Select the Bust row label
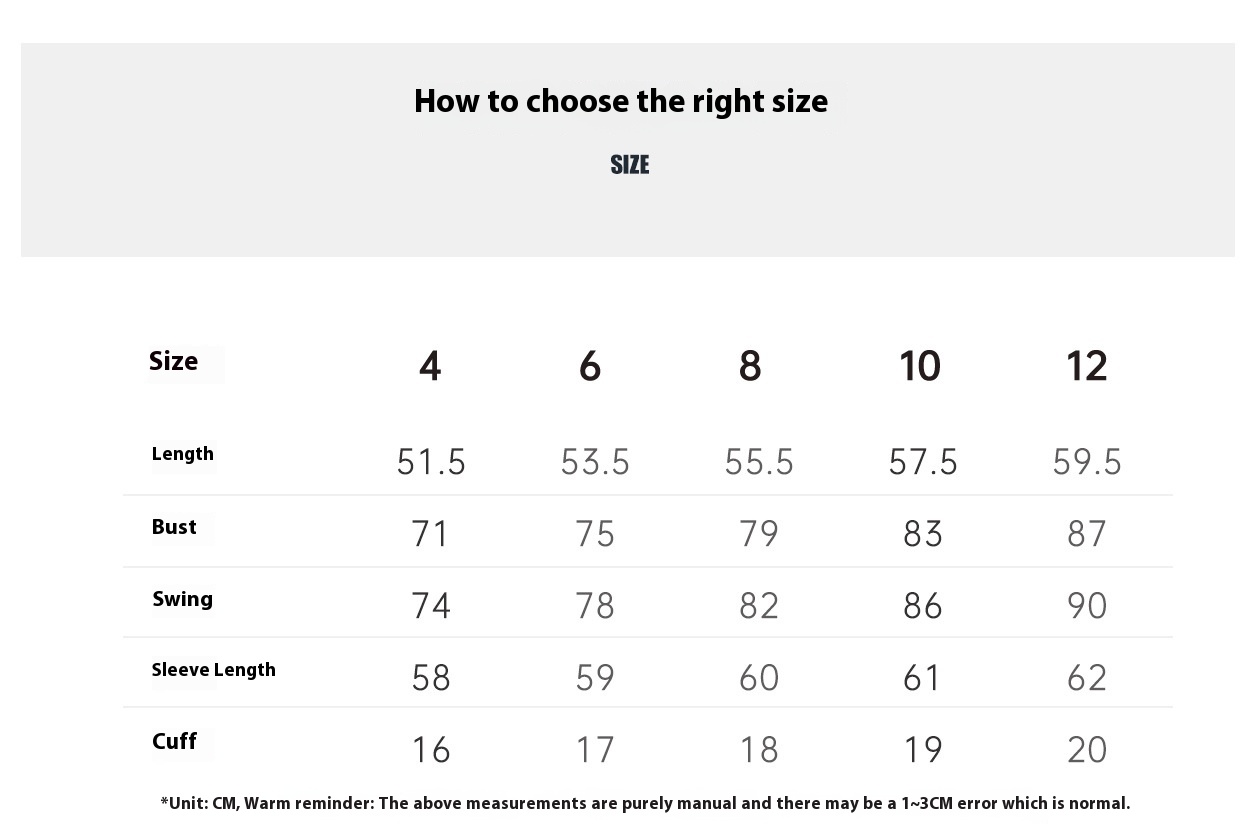Image resolution: width=1260 pixels, height=836 pixels. click(174, 527)
